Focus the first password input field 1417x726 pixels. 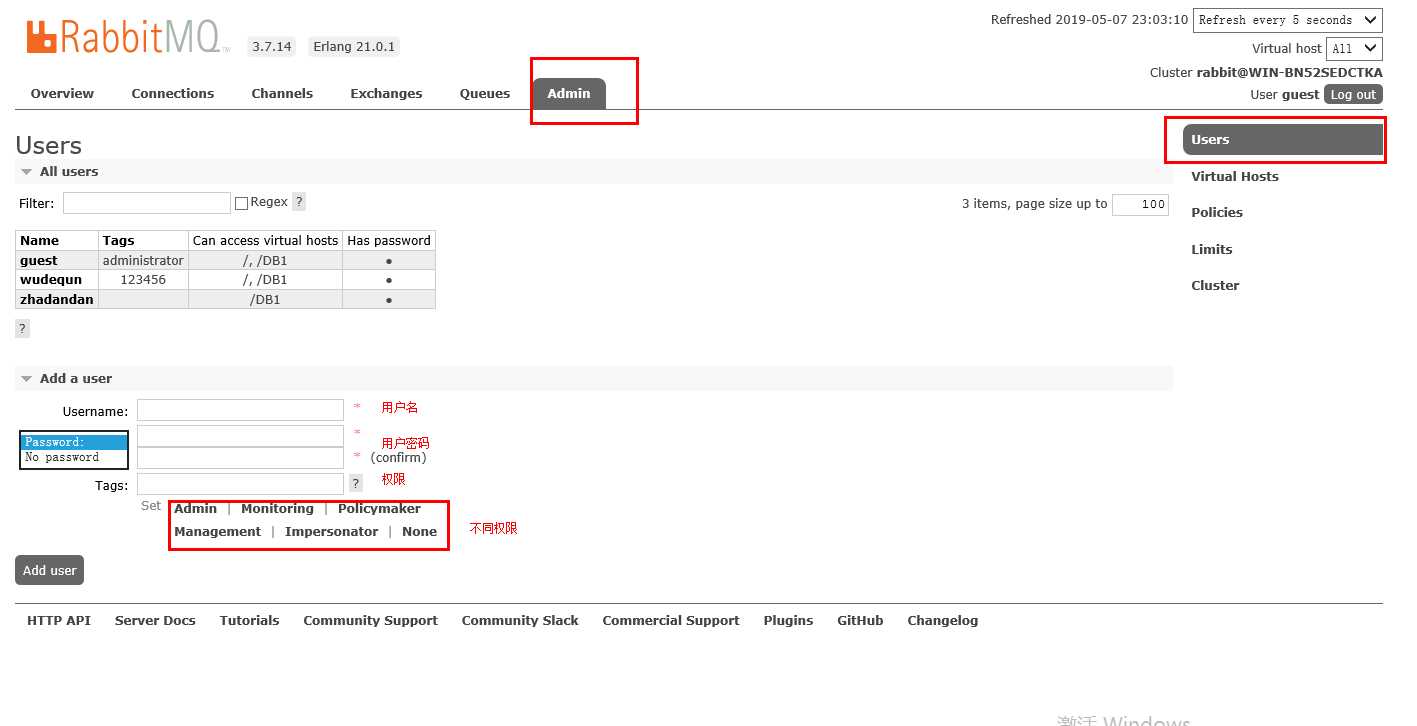pyautogui.click(x=240, y=436)
